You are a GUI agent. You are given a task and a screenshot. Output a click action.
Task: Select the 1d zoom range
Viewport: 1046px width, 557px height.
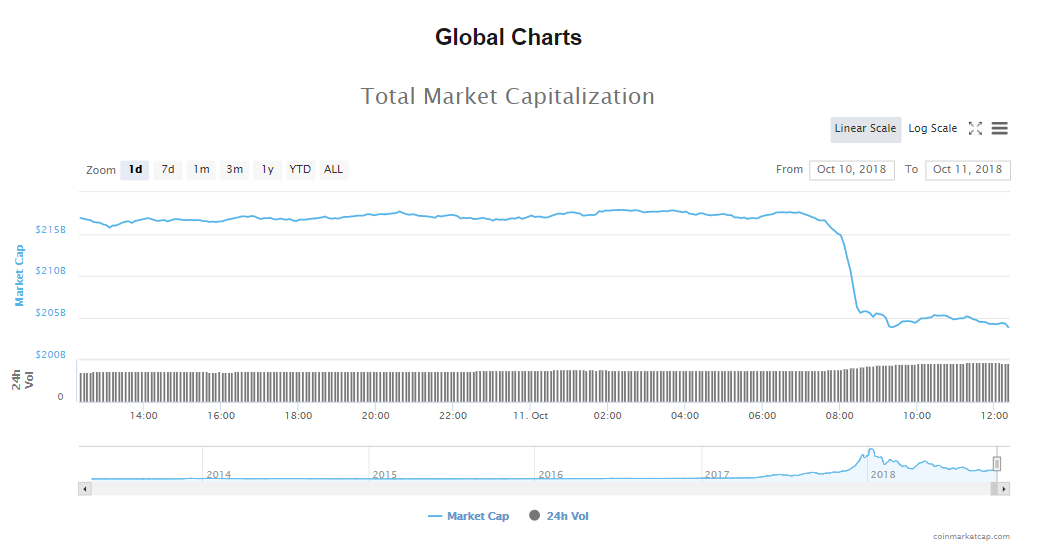(135, 170)
